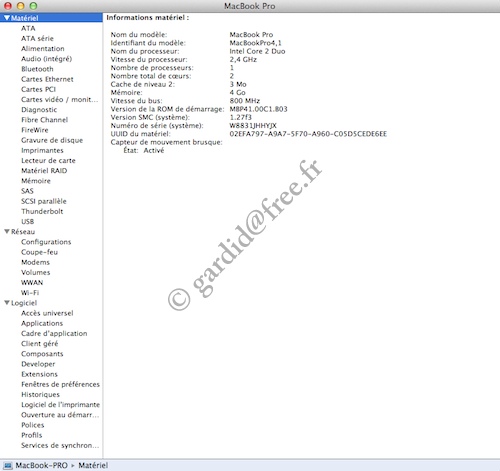This screenshot has height=471, width=500.
Task: Open the Alimentation entry
Action: coord(43,49)
